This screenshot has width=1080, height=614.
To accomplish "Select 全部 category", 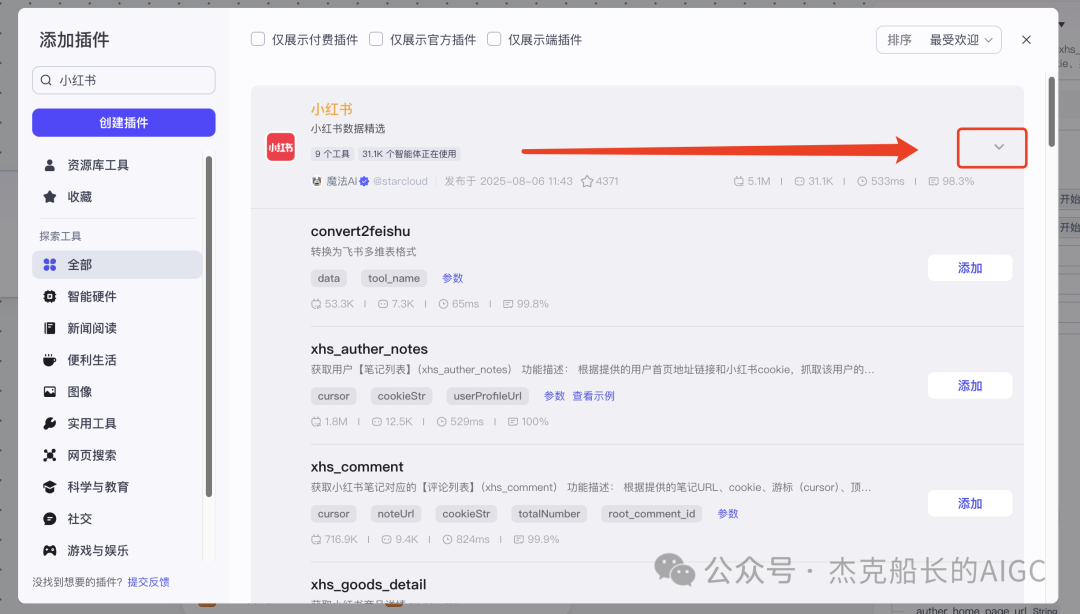I will (x=117, y=265).
